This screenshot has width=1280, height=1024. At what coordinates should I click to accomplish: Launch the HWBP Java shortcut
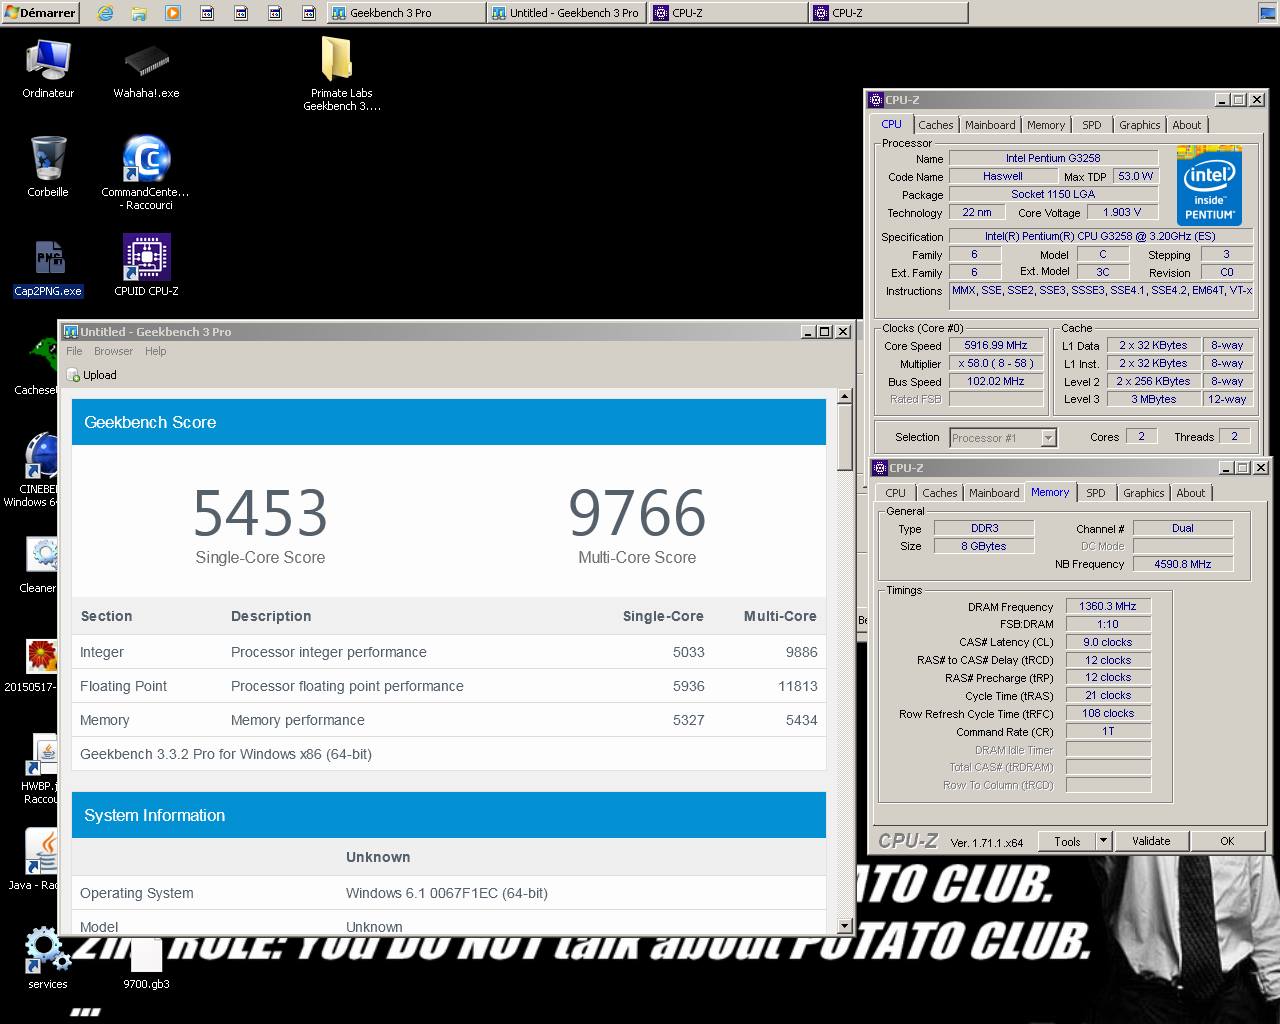(x=42, y=770)
